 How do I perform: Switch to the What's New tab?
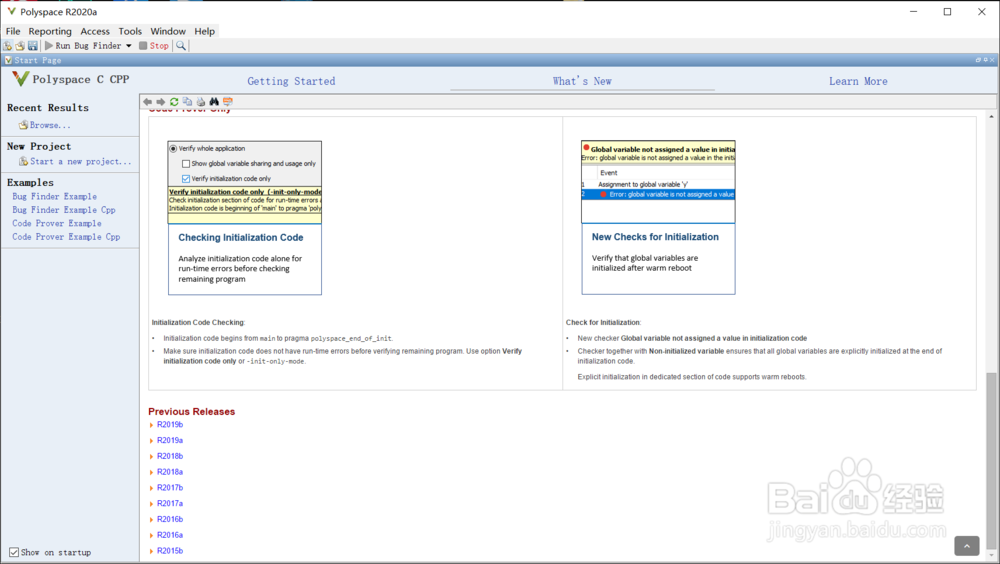tap(582, 81)
